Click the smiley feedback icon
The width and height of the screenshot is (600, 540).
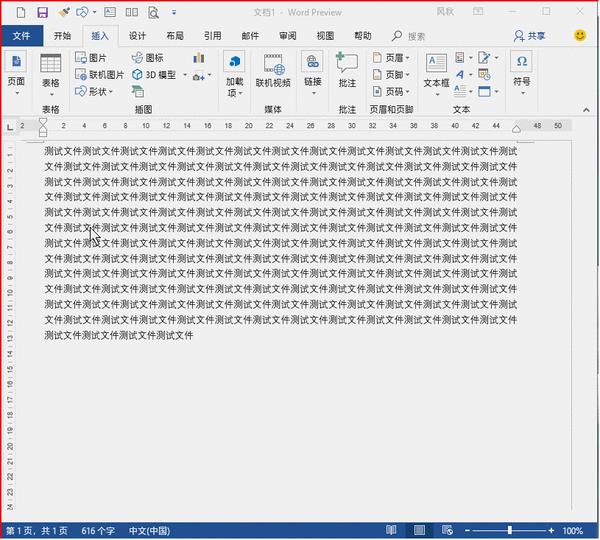580,35
